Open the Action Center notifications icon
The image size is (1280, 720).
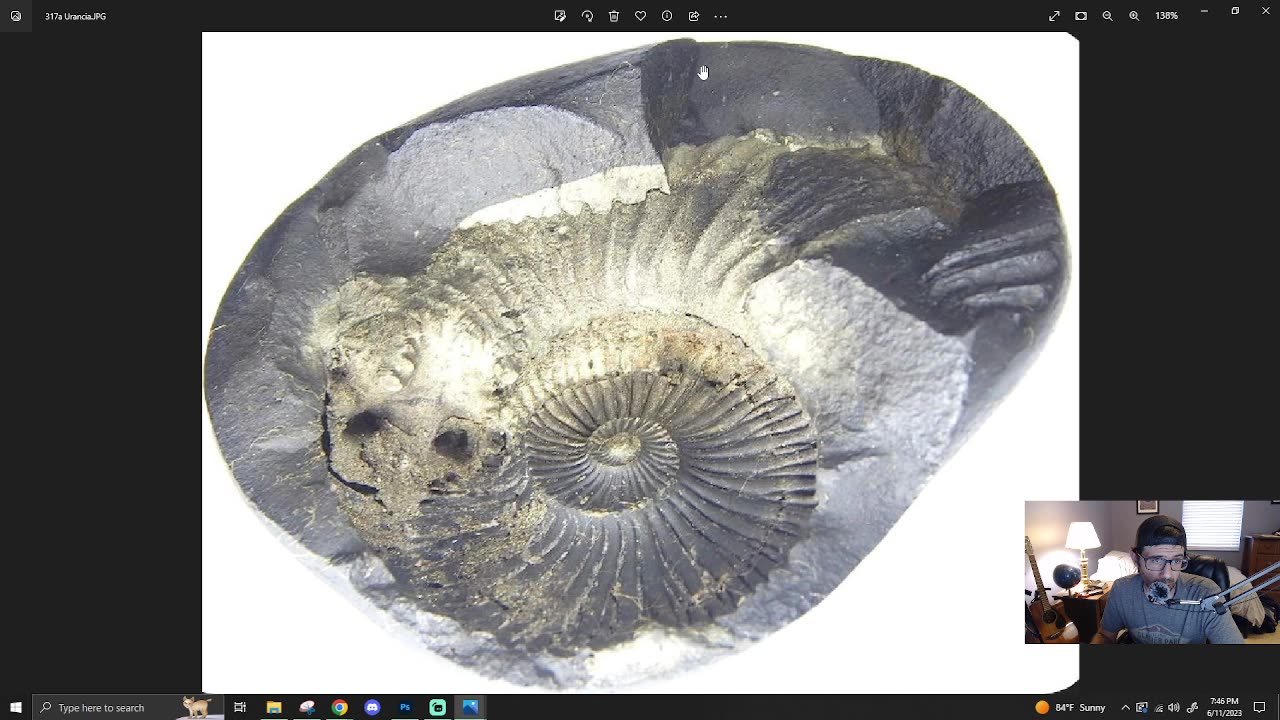point(1260,707)
